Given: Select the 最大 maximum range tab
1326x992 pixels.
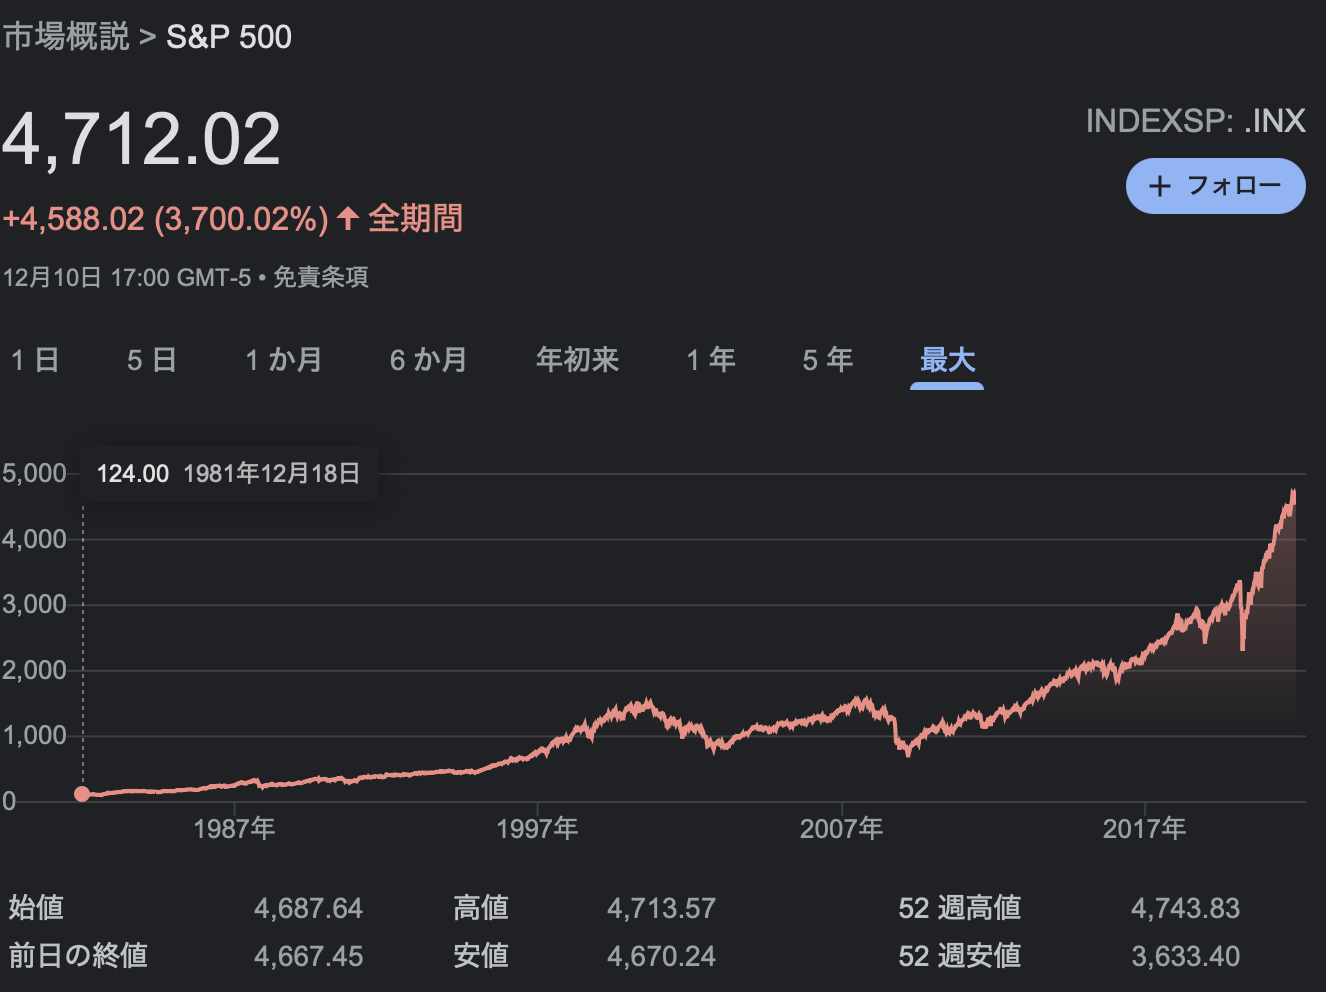Looking at the screenshot, I should coord(947,360).
